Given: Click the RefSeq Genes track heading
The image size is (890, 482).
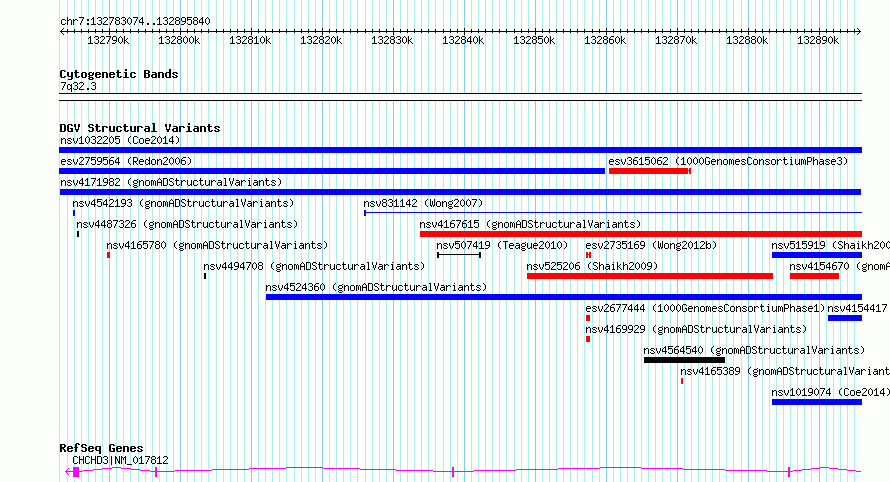Looking at the screenshot, I should point(101,448).
